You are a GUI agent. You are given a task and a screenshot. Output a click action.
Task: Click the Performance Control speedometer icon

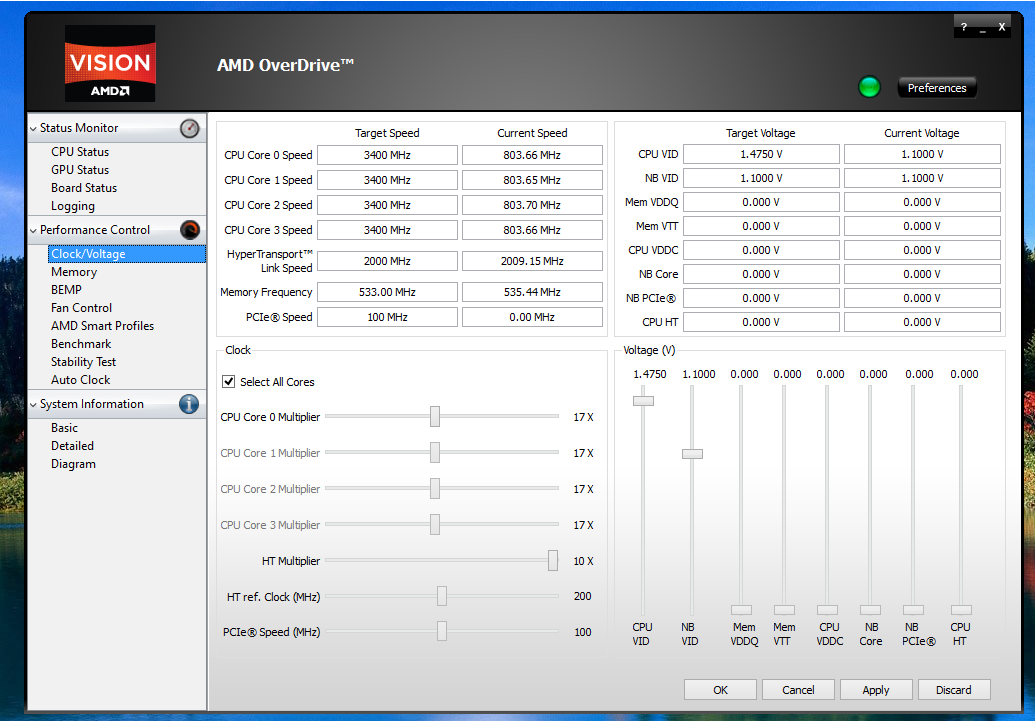pos(190,230)
